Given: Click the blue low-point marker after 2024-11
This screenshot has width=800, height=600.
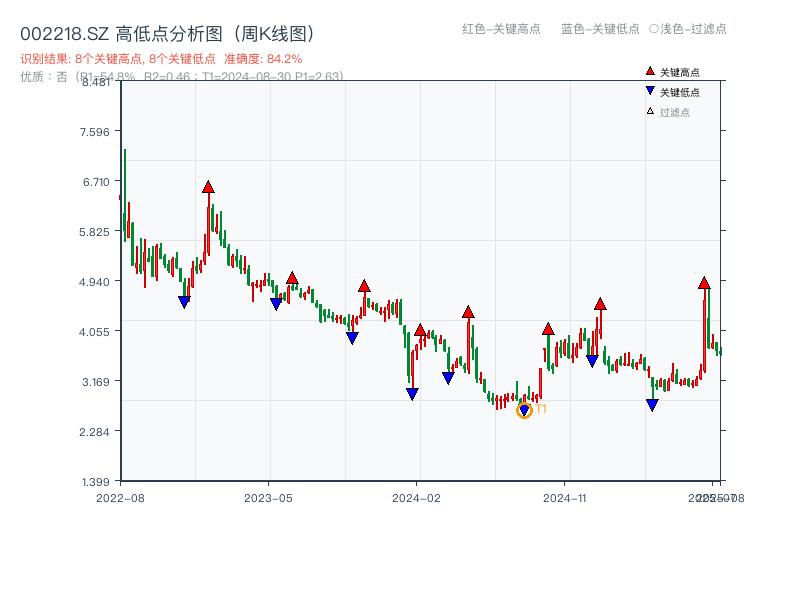Looking at the screenshot, I should click(652, 405).
